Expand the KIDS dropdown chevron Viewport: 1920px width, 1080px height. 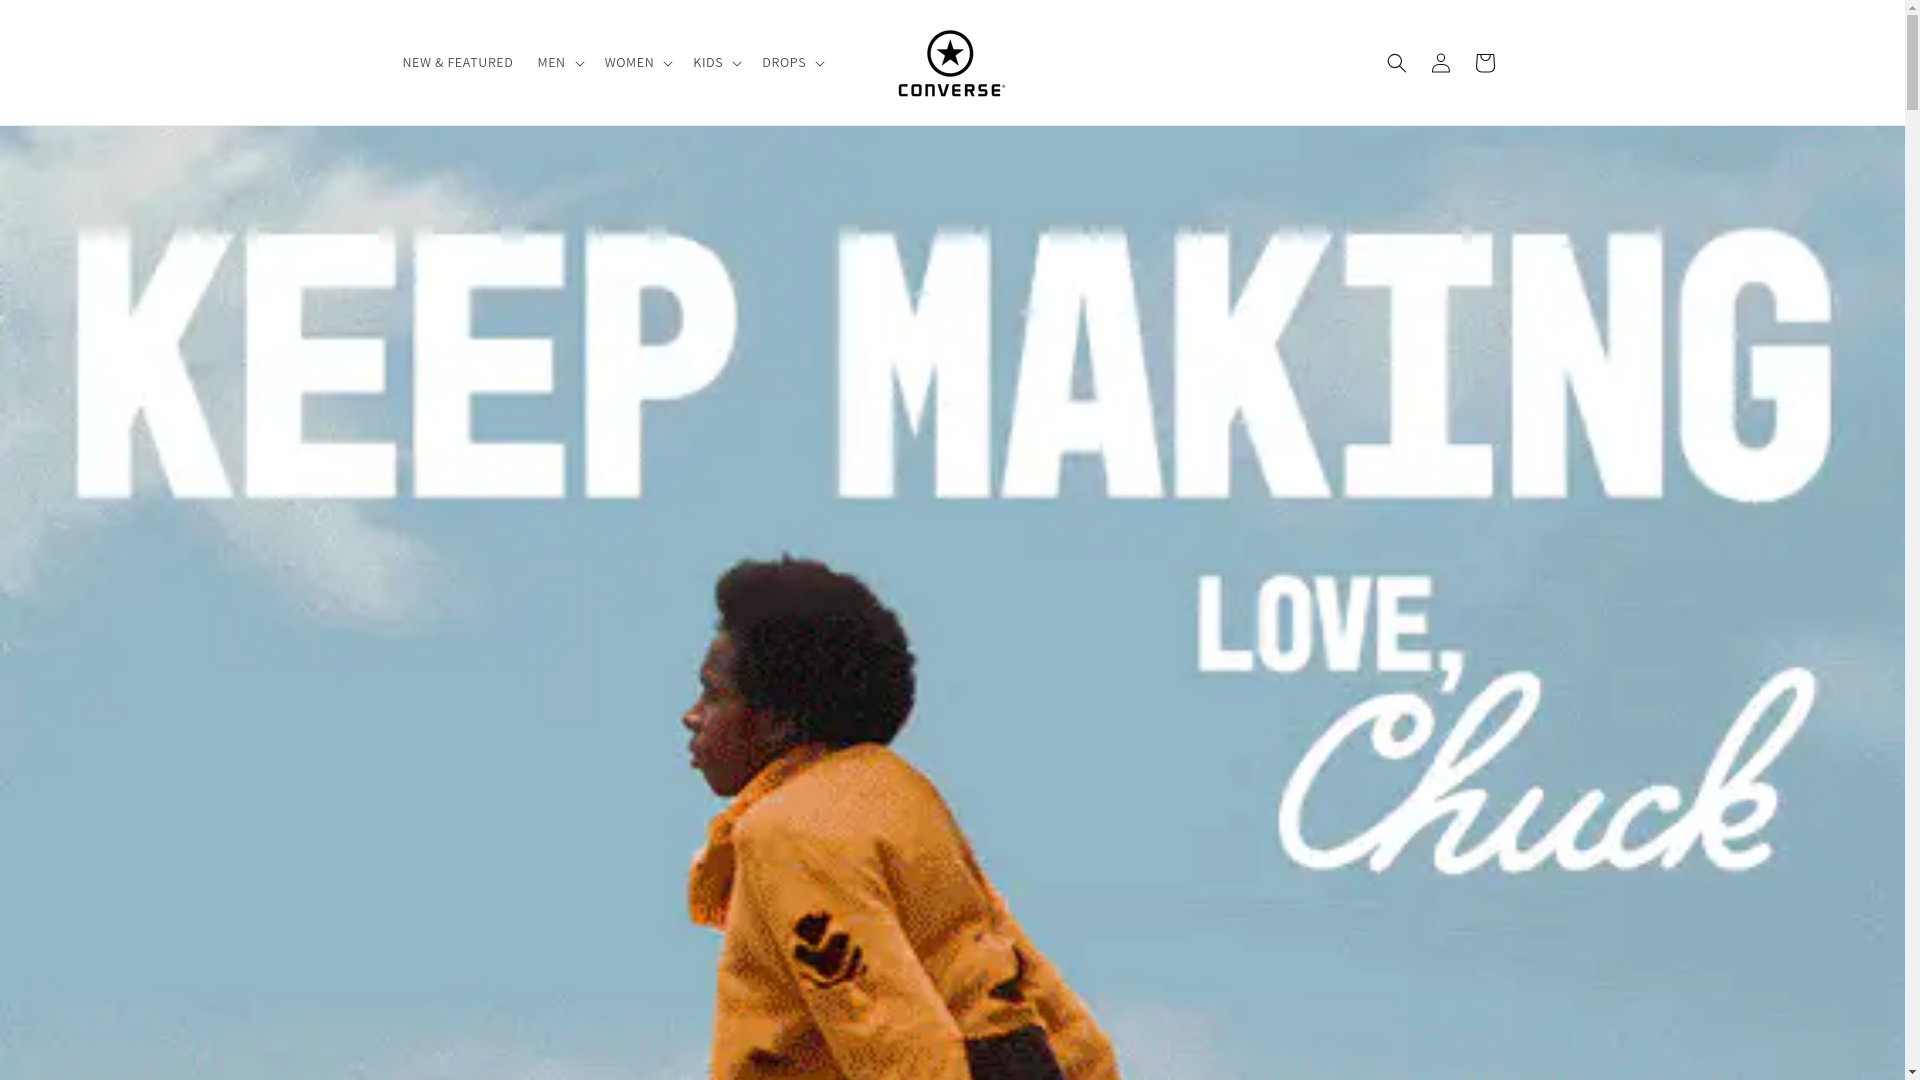tap(736, 63)
